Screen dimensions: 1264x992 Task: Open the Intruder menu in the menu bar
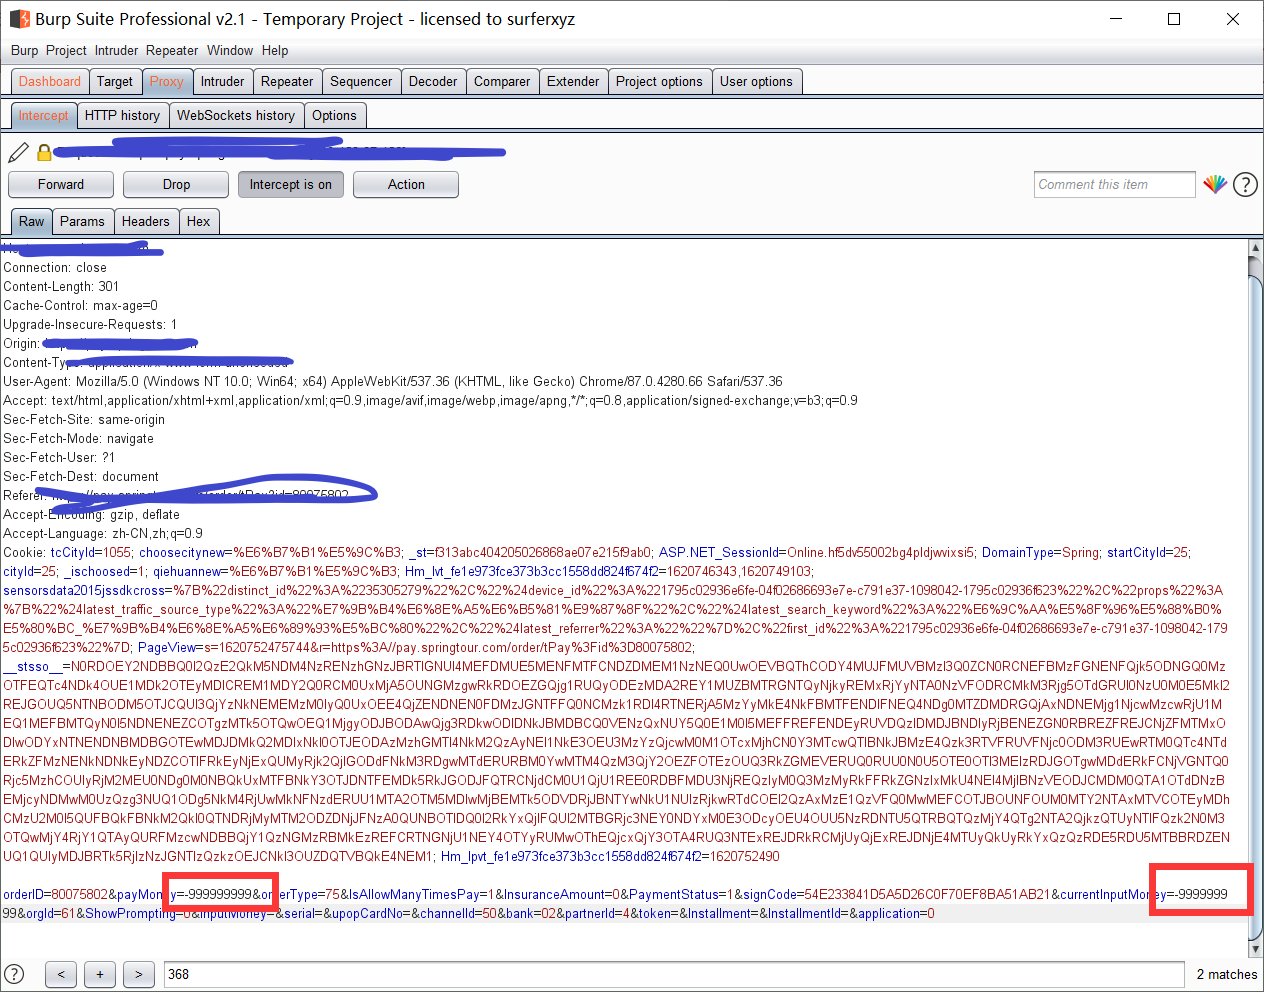(x=117, y=50)
